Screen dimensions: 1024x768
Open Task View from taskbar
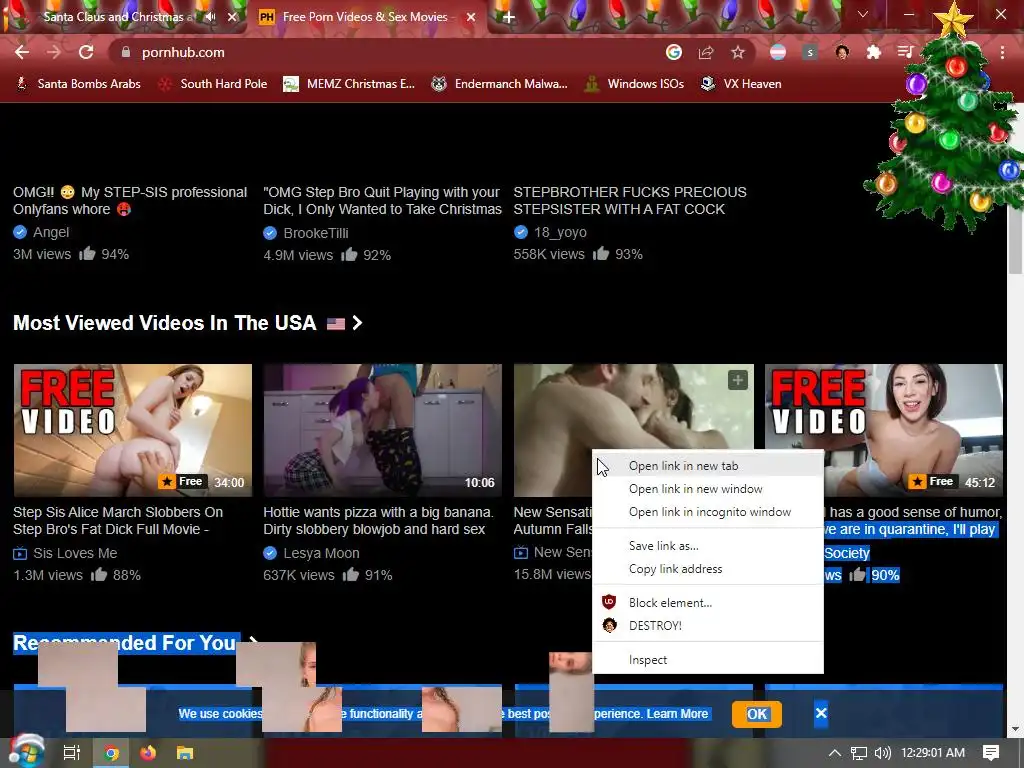(71, 753)
